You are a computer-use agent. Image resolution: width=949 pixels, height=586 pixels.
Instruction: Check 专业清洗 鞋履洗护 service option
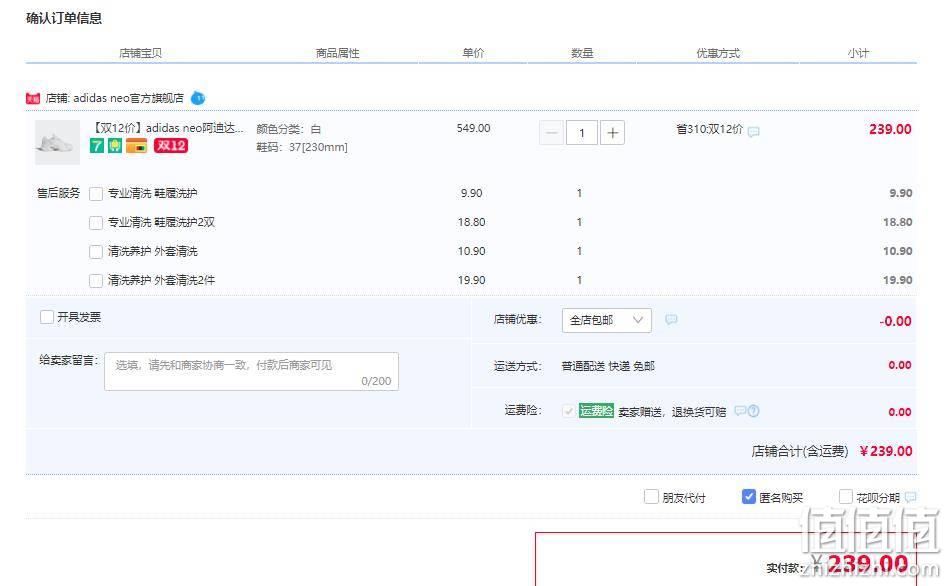96,194
